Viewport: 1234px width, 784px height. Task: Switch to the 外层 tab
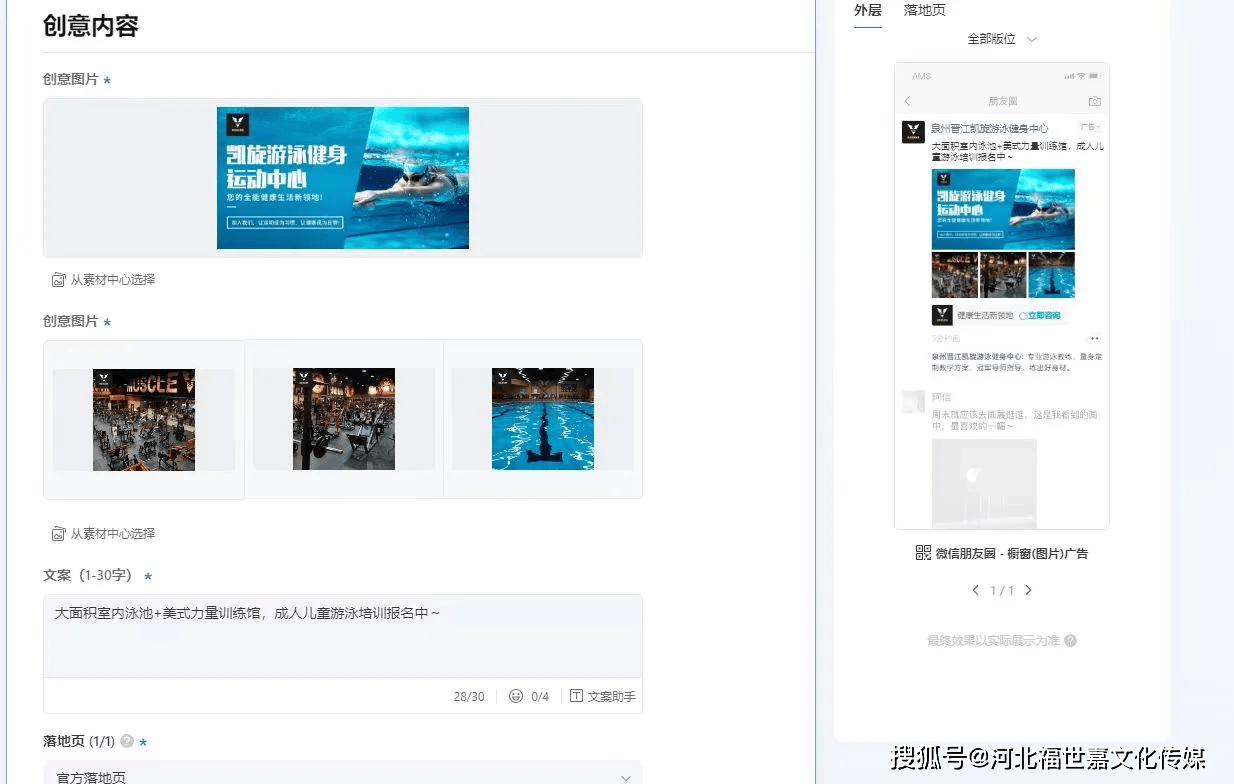pyautogui.click(x=867, y=10)
